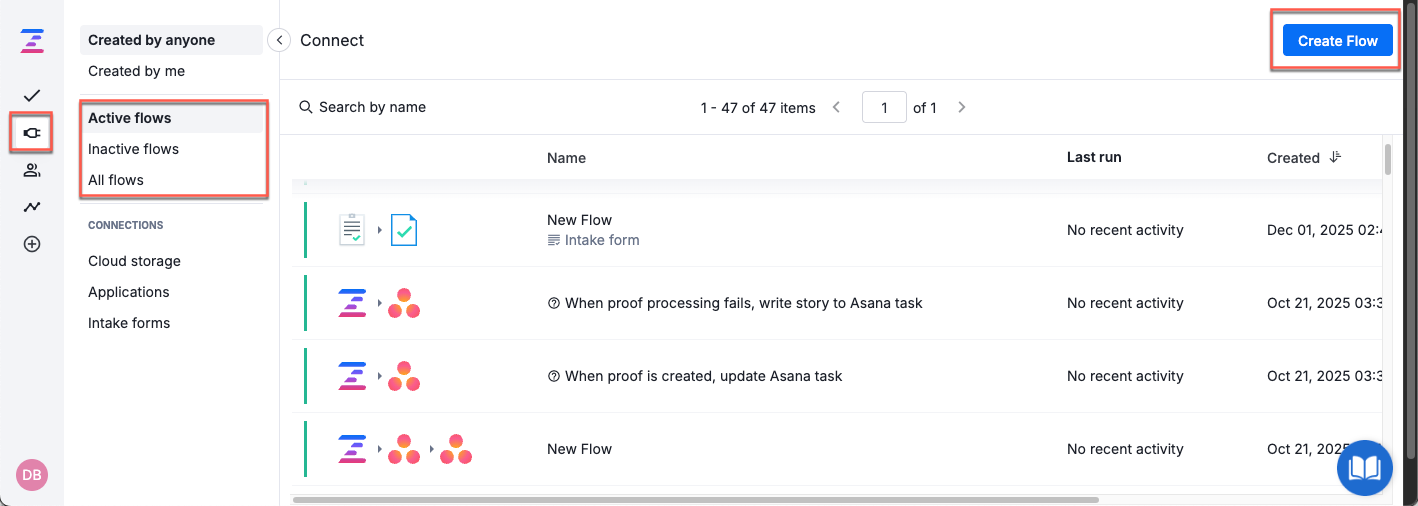The height and width of the screenshot is (506, 1418).
Task: Select the Active flows filter
Action: 130,118
